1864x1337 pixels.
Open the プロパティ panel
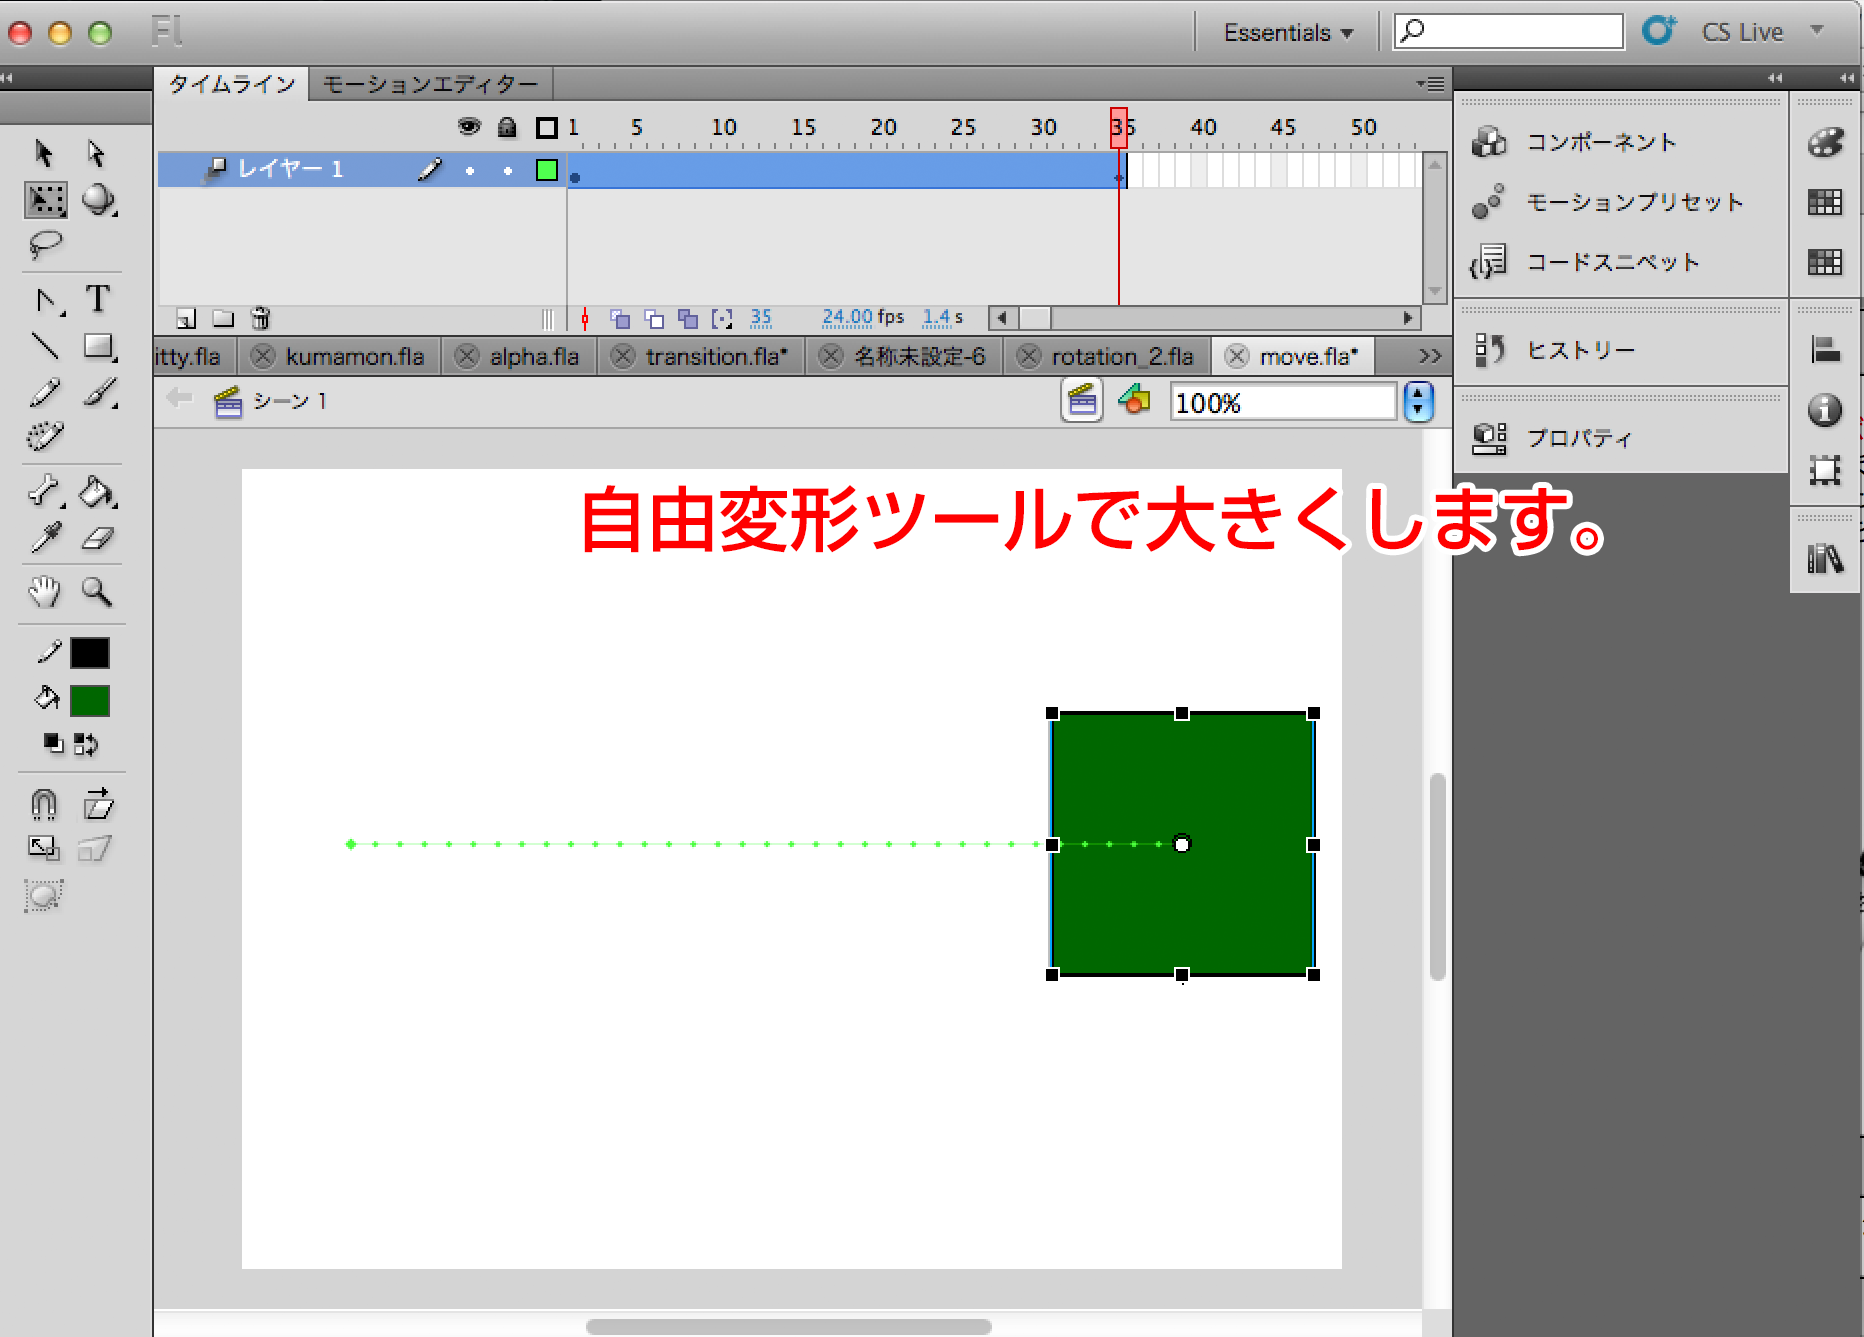[x=1579, y=438]
